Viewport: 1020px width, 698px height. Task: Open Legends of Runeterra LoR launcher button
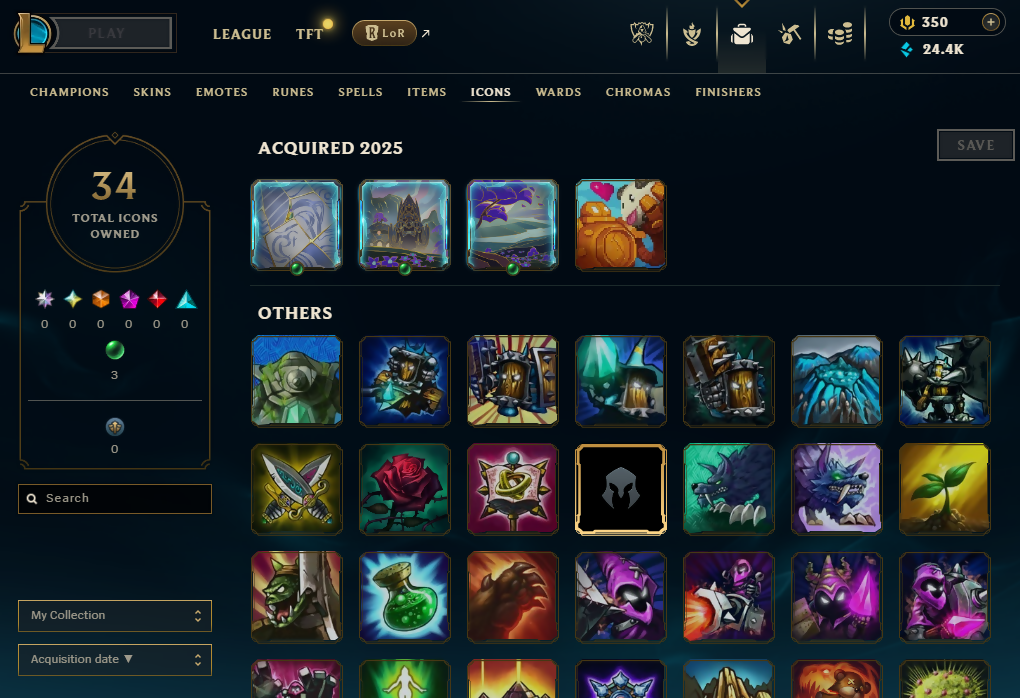(x=384, y=33)
